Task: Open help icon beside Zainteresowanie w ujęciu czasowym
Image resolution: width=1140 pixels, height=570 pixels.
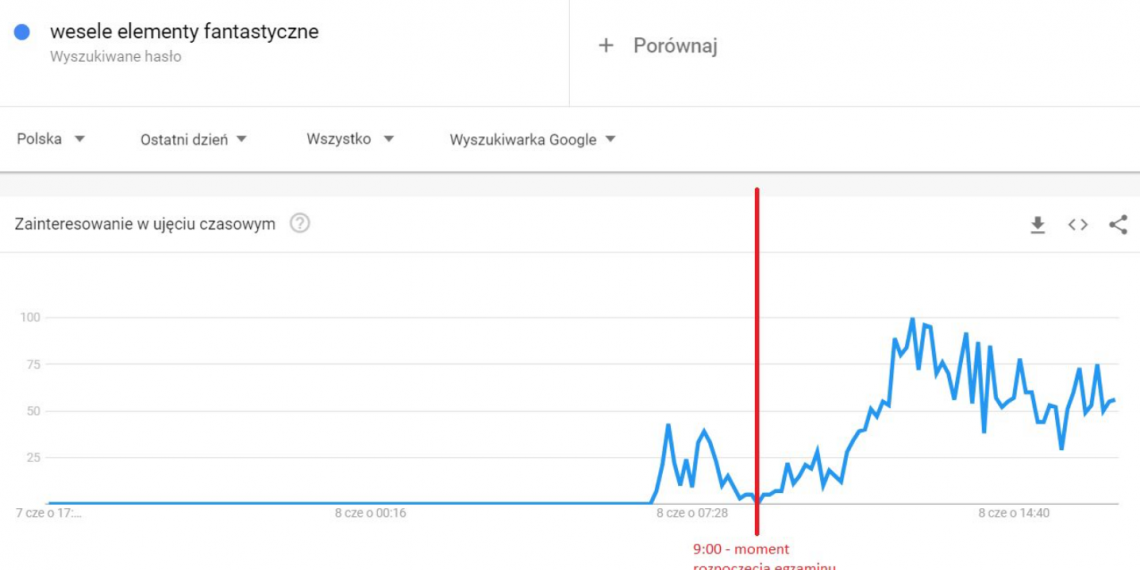Action: [299, 223]
